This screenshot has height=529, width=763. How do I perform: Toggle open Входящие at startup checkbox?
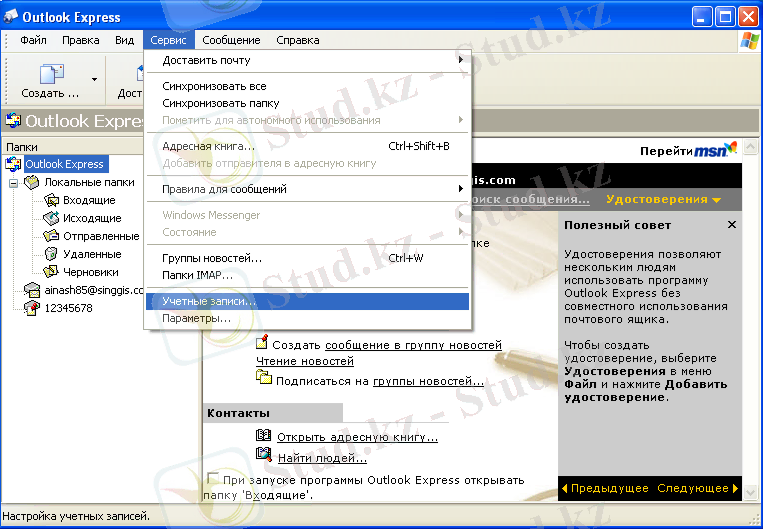coord(213,478)
